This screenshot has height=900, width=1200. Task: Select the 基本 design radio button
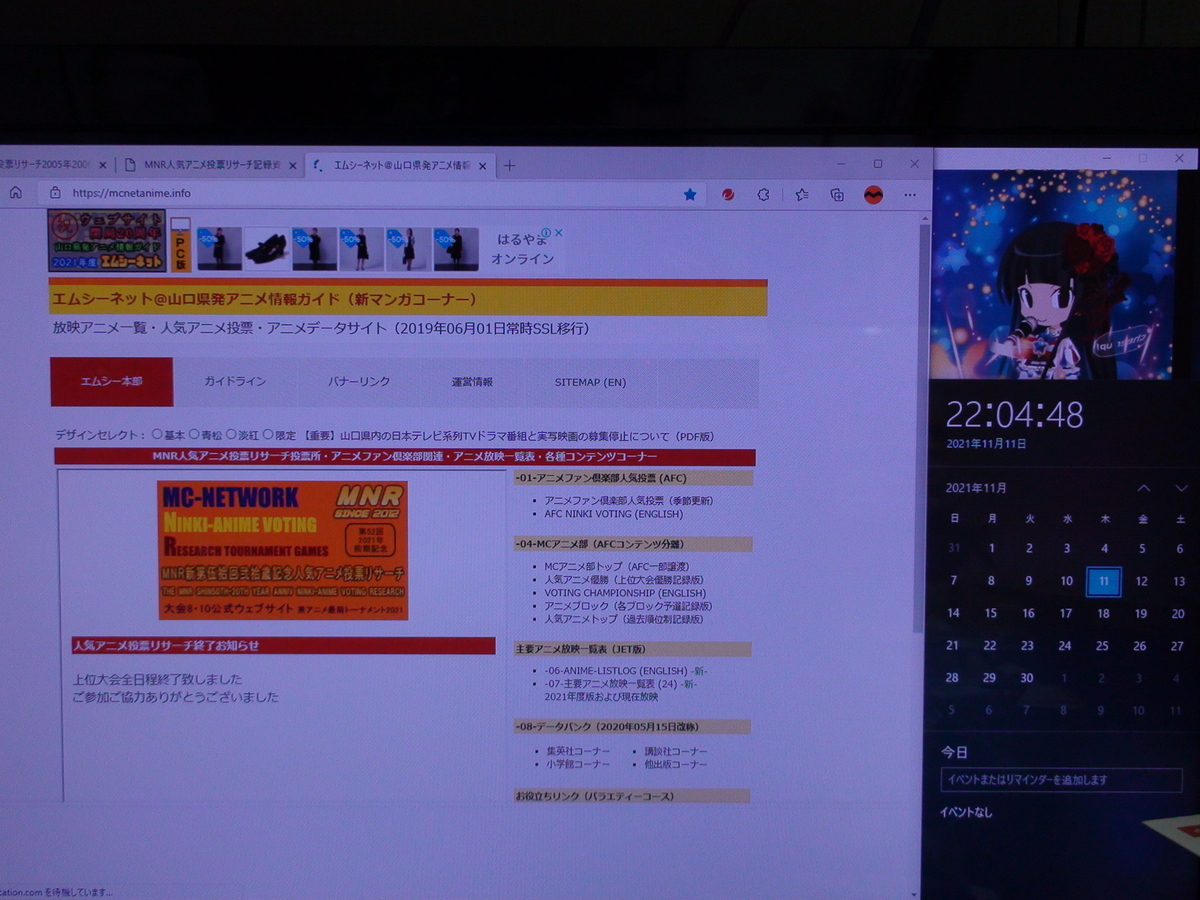pos(156,434)
